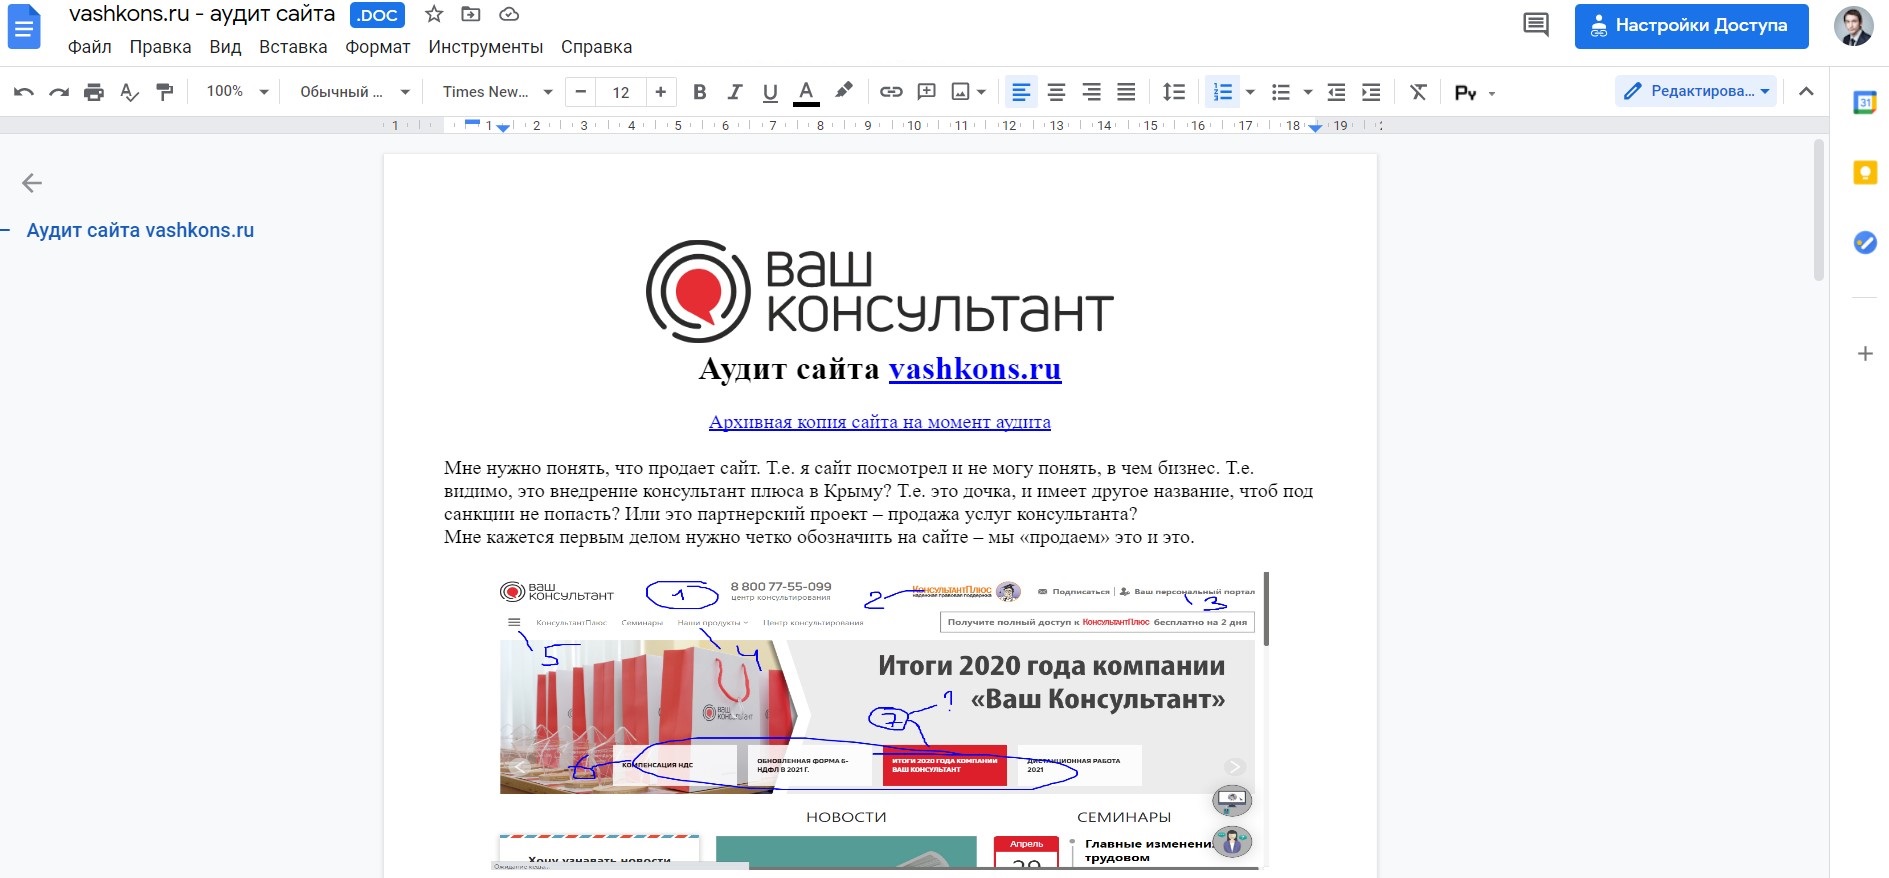Image resolution: width=1889 pixels, height=878 pixels.
Task: Run the spell check icon
Action: (x=129, y=92)
